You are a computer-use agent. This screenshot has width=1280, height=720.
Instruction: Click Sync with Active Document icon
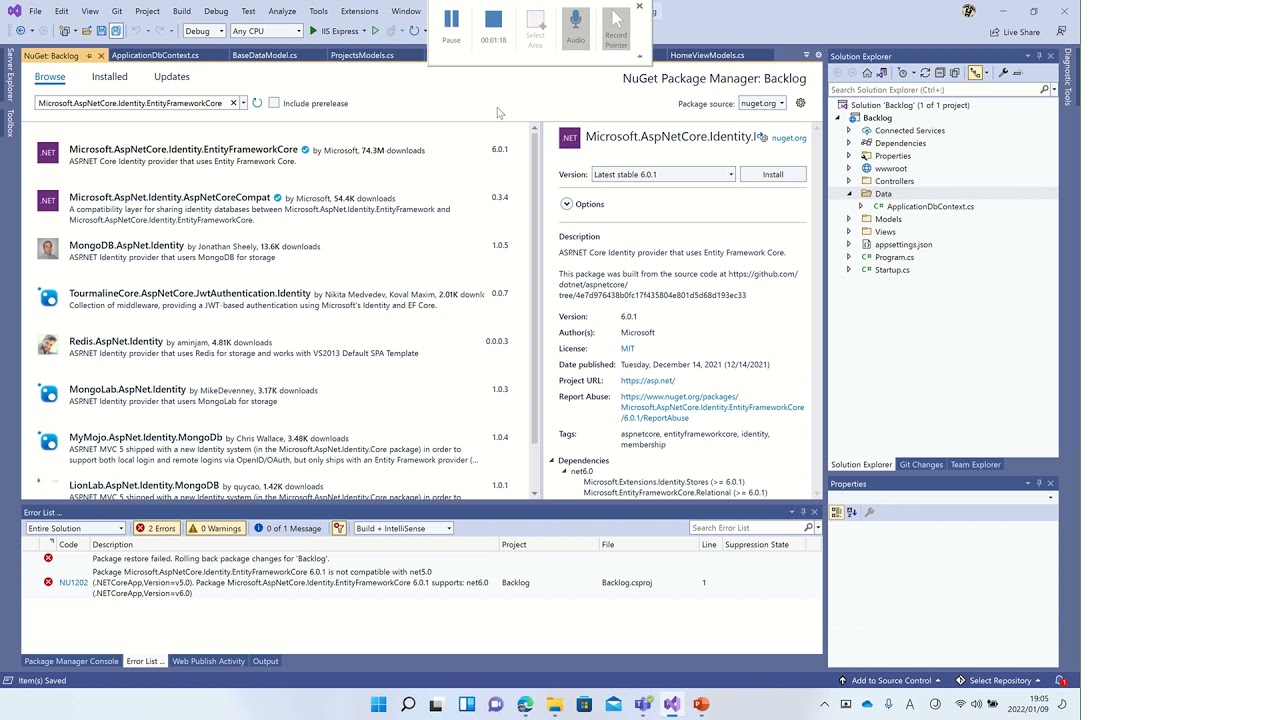(925, 73)
